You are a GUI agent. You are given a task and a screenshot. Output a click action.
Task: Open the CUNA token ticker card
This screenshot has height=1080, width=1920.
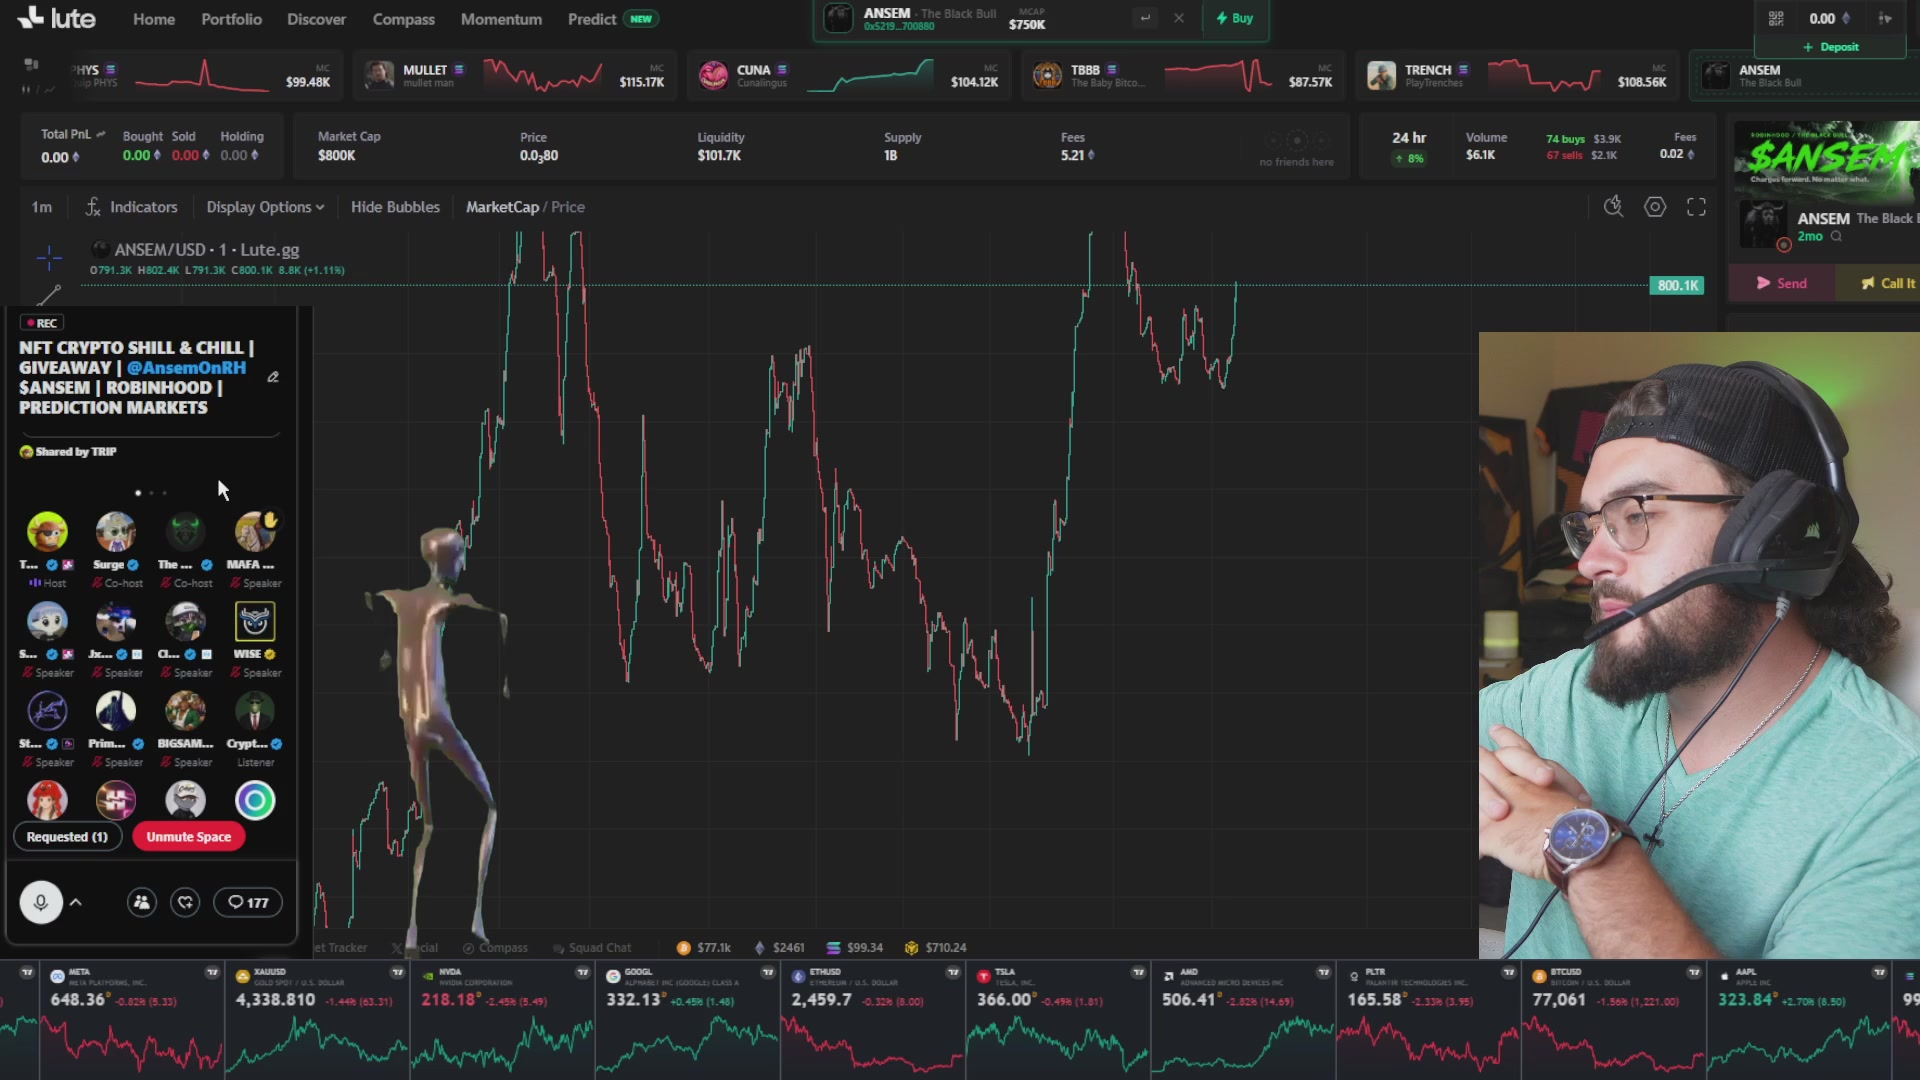[848, 76]
